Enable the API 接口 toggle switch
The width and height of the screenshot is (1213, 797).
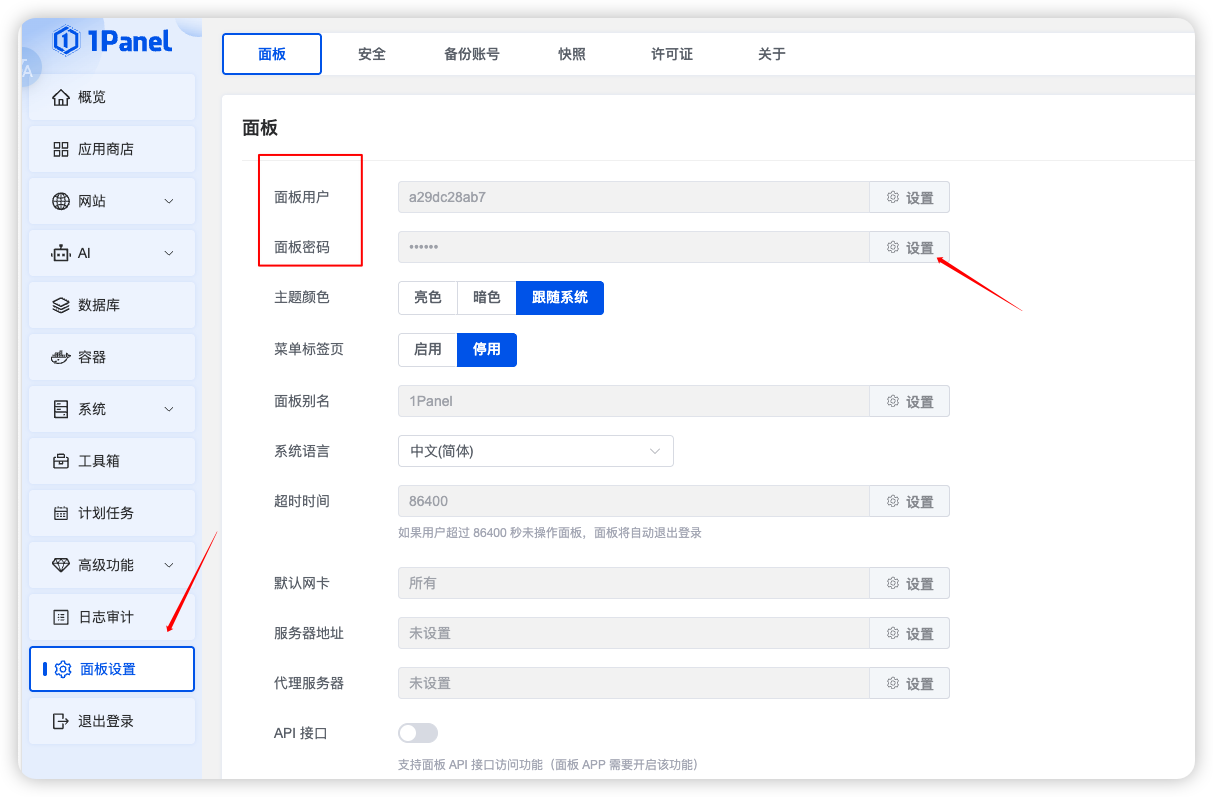[418, 733]
